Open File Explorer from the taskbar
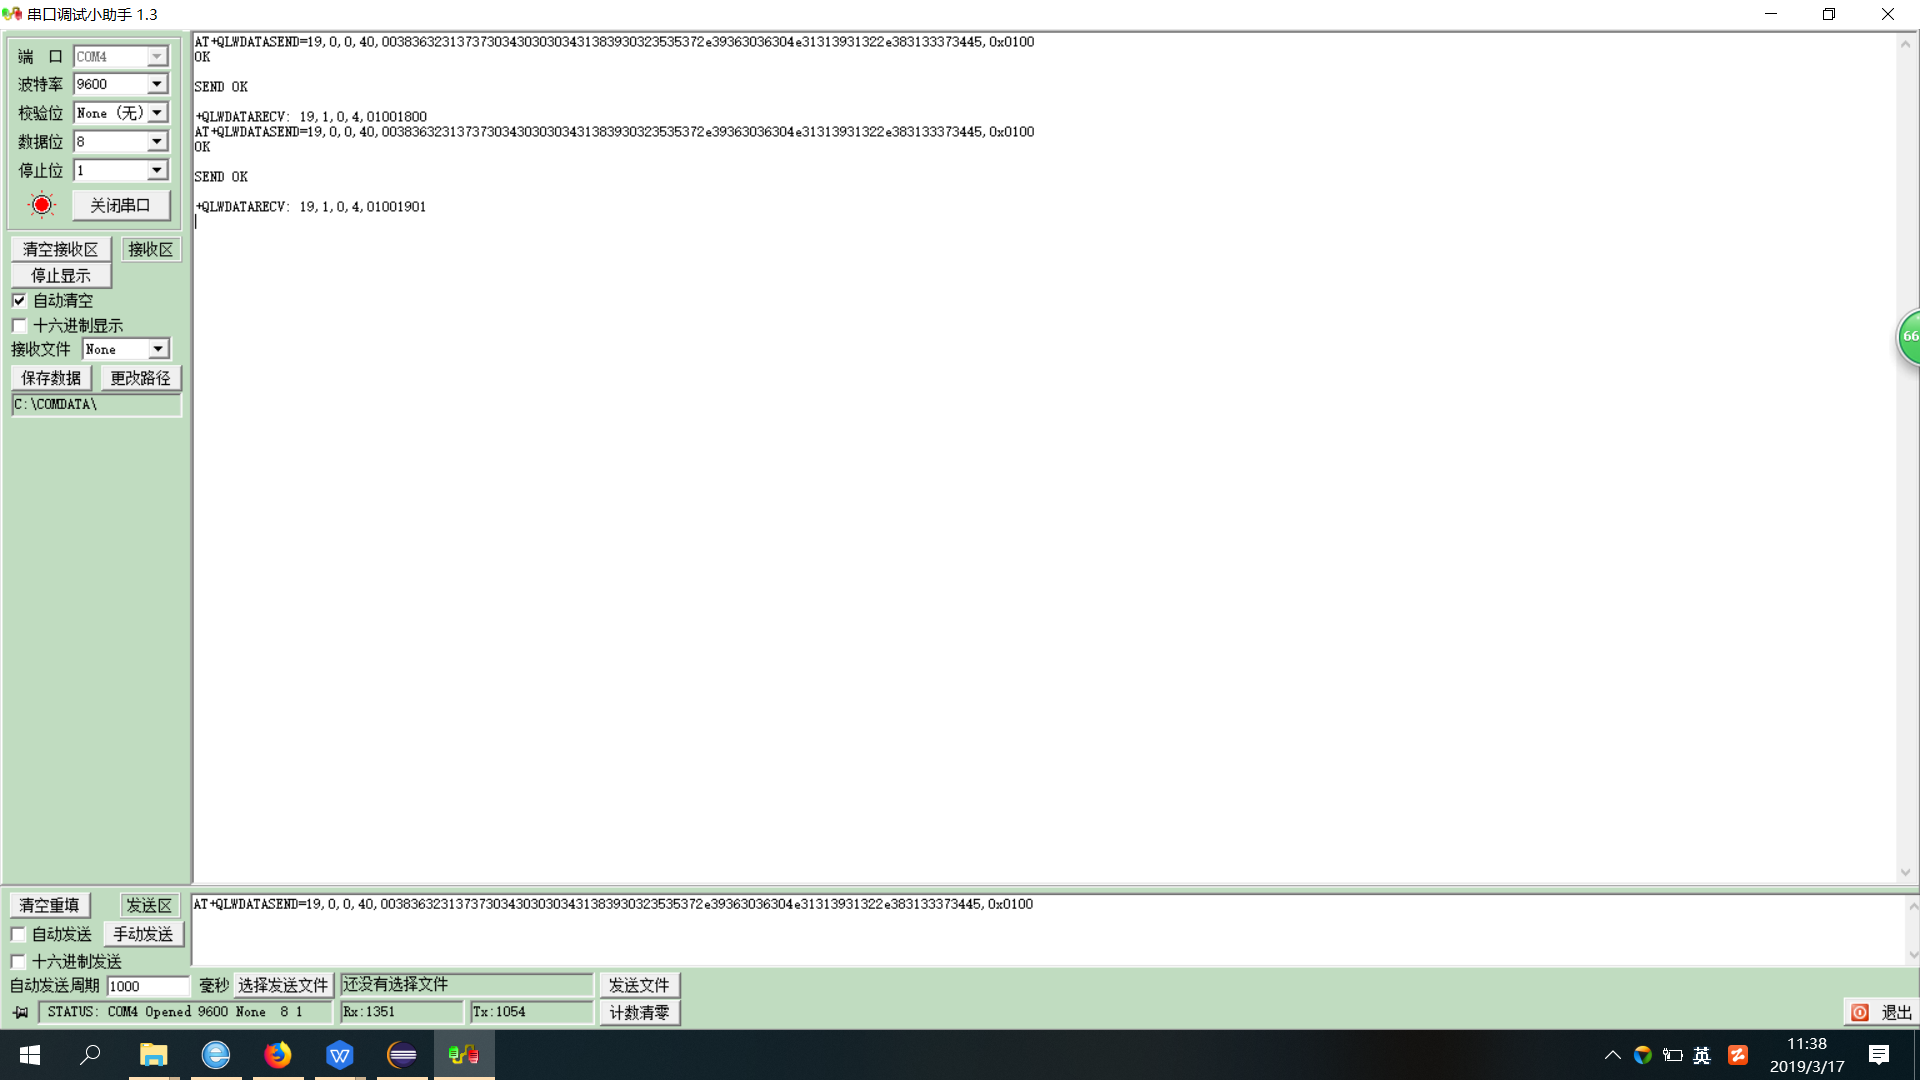This screenshot has height=1080, width=1920. [153, 1055]
